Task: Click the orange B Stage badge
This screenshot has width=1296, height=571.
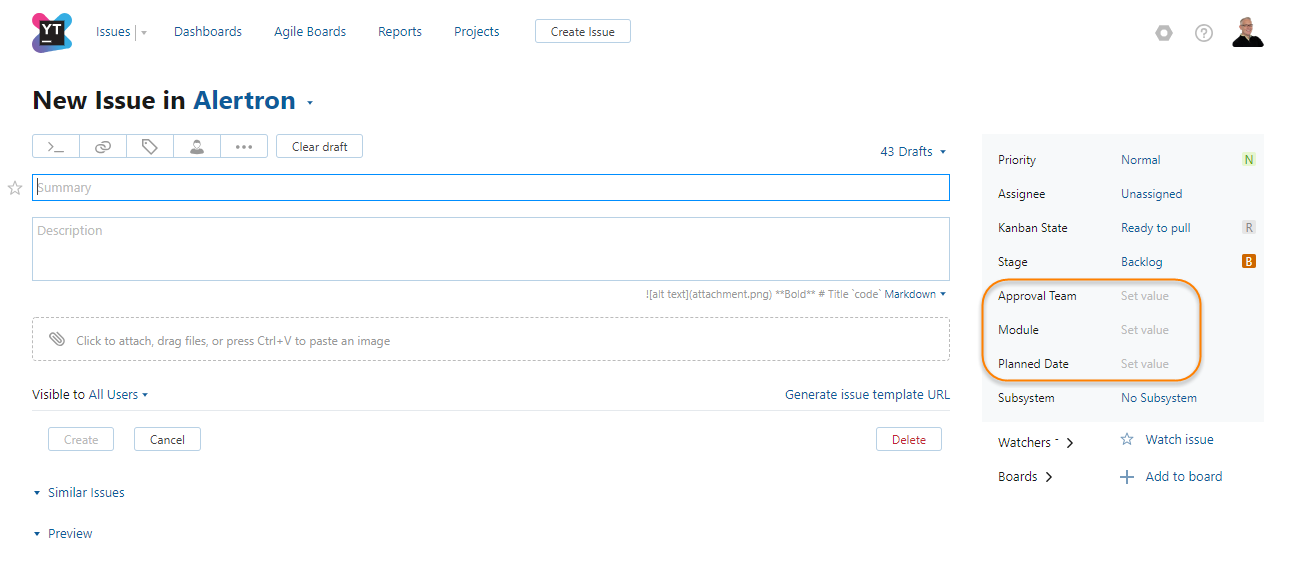Action: pos(1249,262)
